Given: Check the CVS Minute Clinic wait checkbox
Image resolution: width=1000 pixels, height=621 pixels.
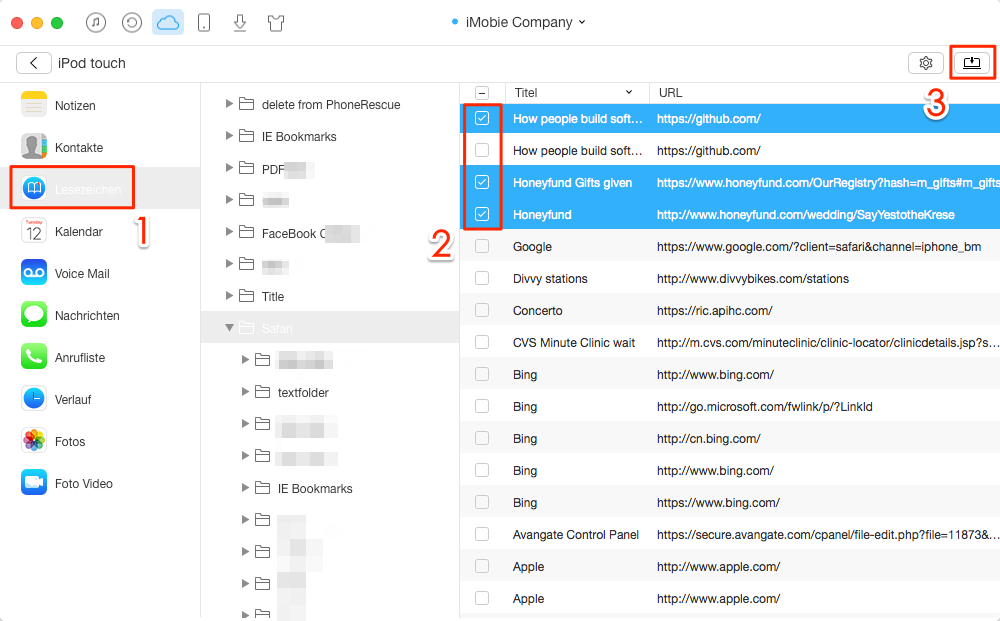Looking at the screenshot, I should pos(482,342).
